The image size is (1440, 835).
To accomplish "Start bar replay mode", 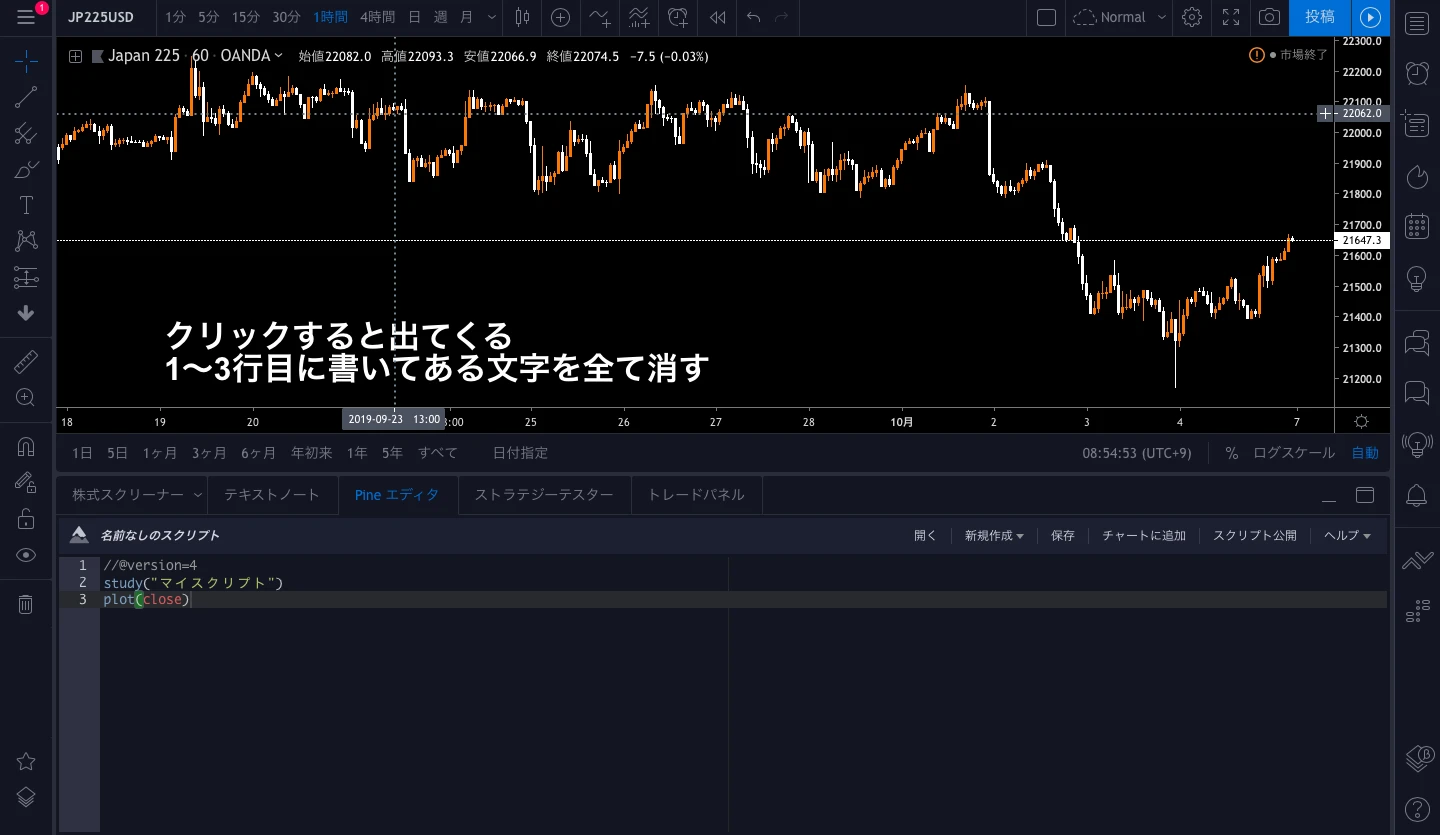I will click(716, 18).
